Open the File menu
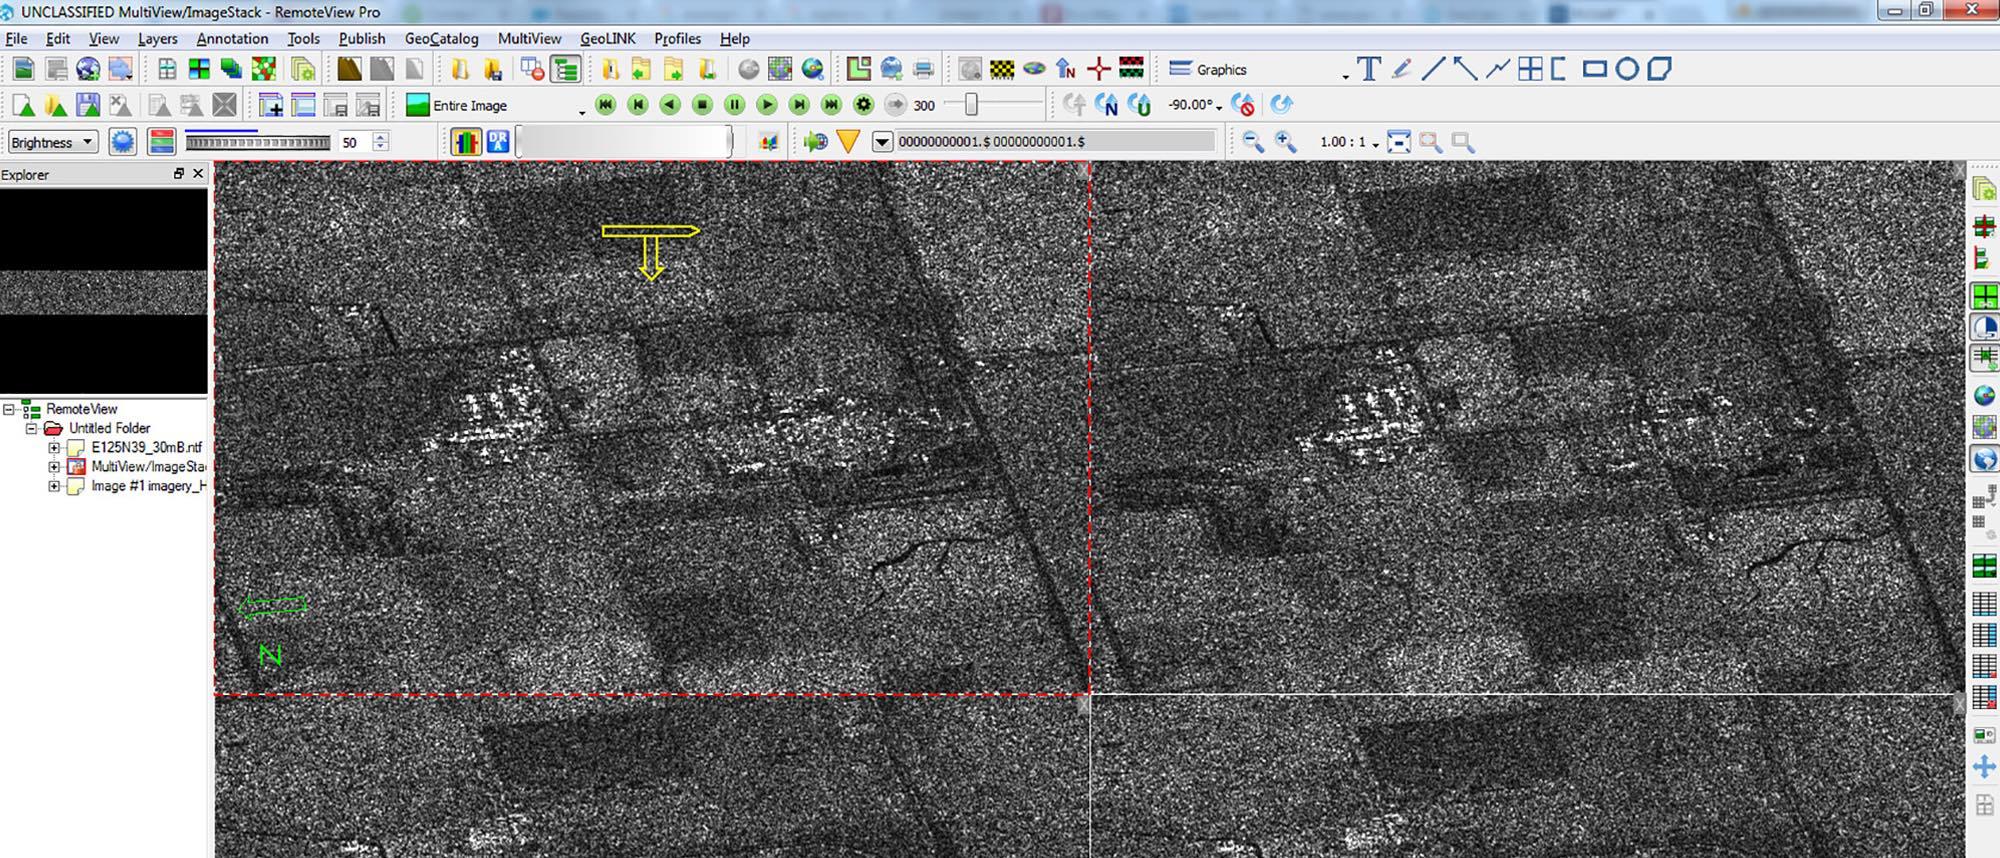 pos(16,38)
